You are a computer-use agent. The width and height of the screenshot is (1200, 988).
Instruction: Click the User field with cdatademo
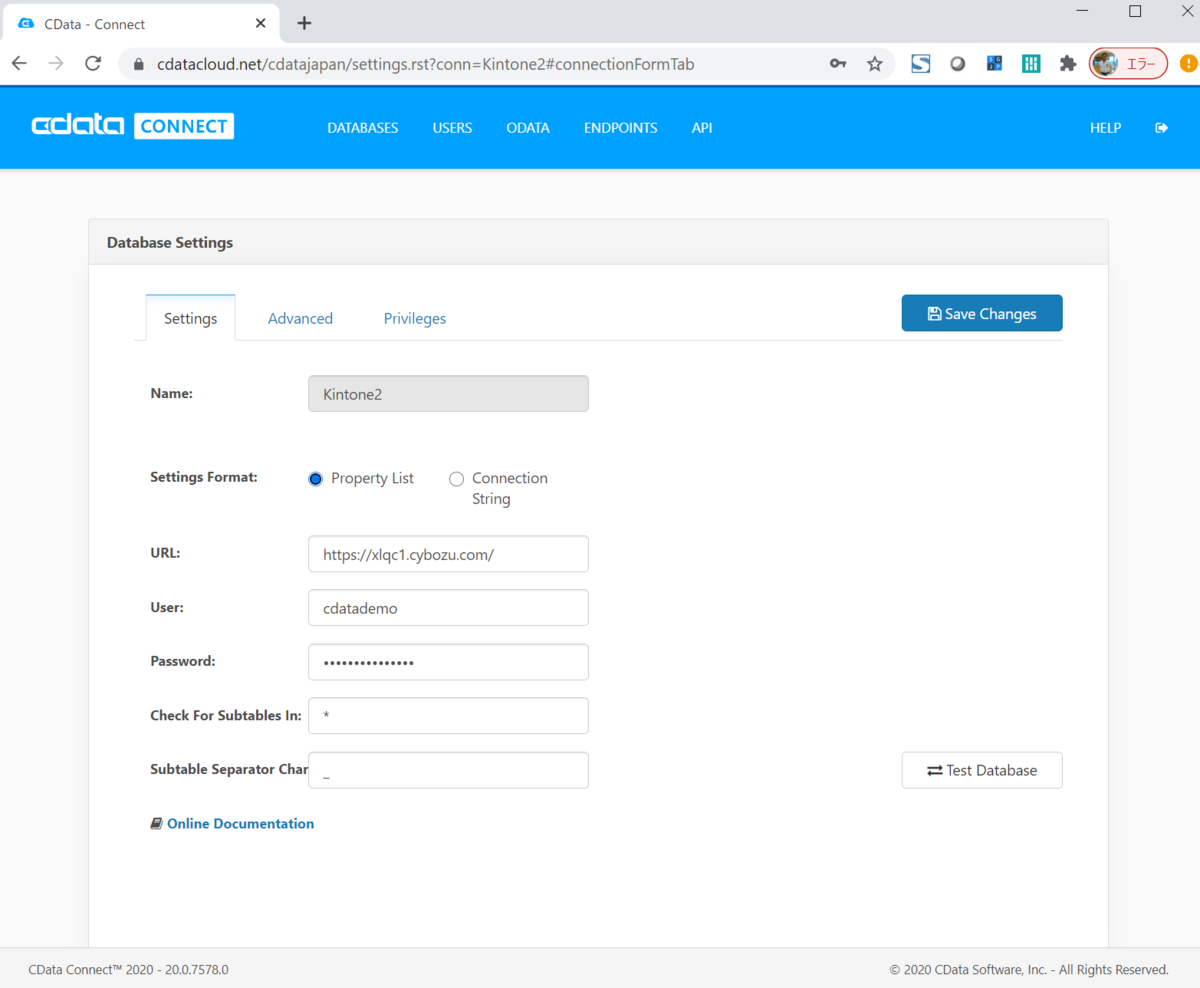coord(448,608)
